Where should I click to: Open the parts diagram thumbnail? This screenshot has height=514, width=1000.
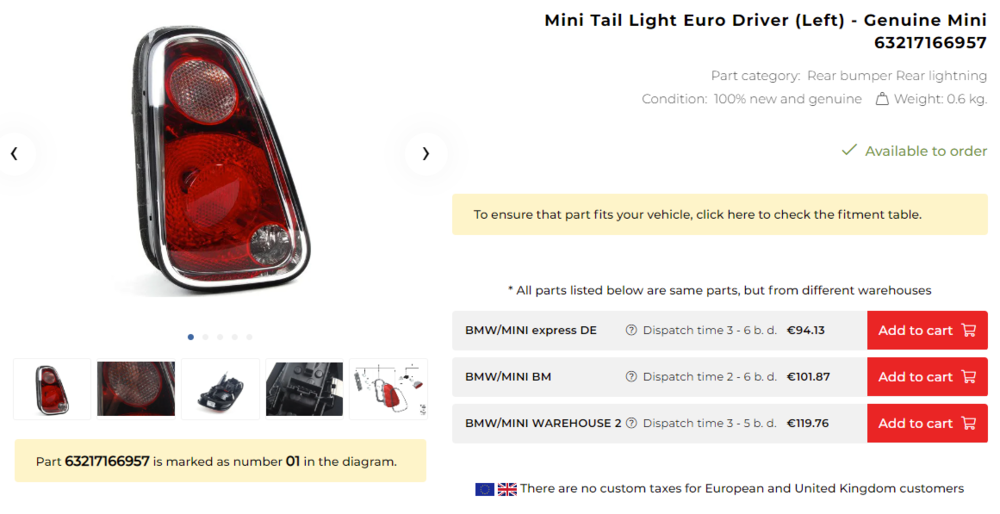(388, 389)
